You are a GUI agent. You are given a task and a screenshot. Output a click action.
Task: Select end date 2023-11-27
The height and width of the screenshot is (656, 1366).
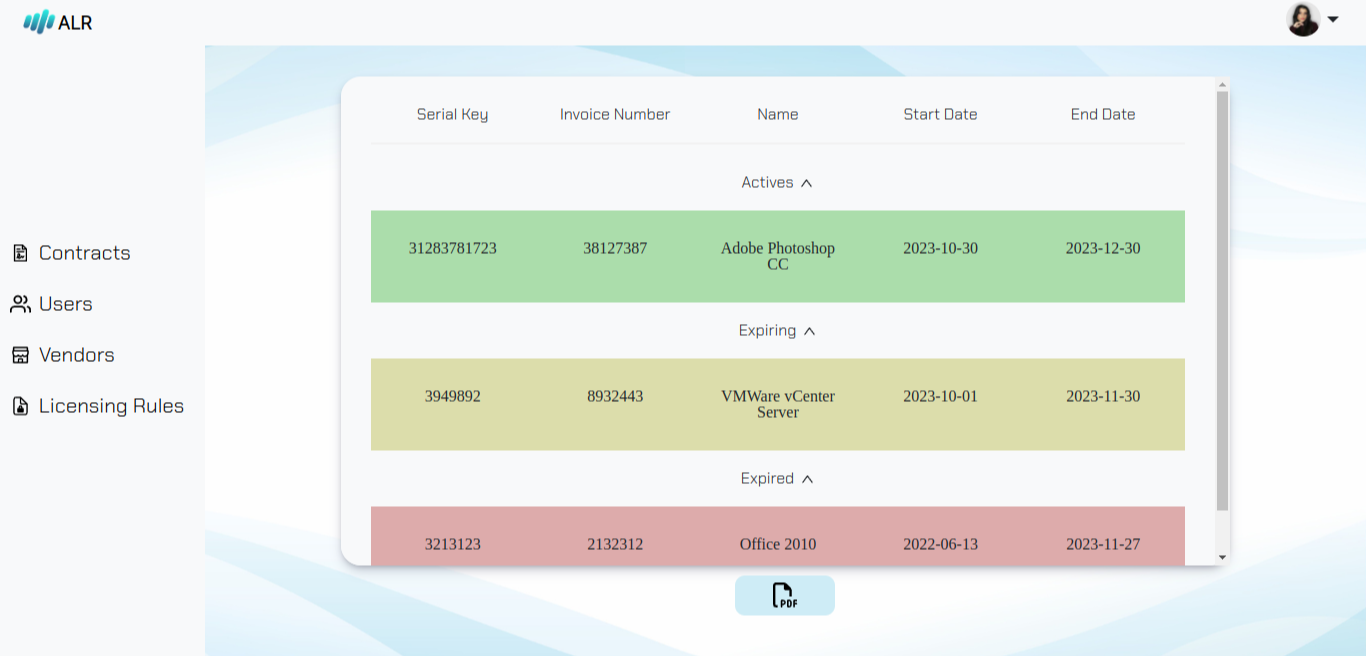tap(1103, 544)
